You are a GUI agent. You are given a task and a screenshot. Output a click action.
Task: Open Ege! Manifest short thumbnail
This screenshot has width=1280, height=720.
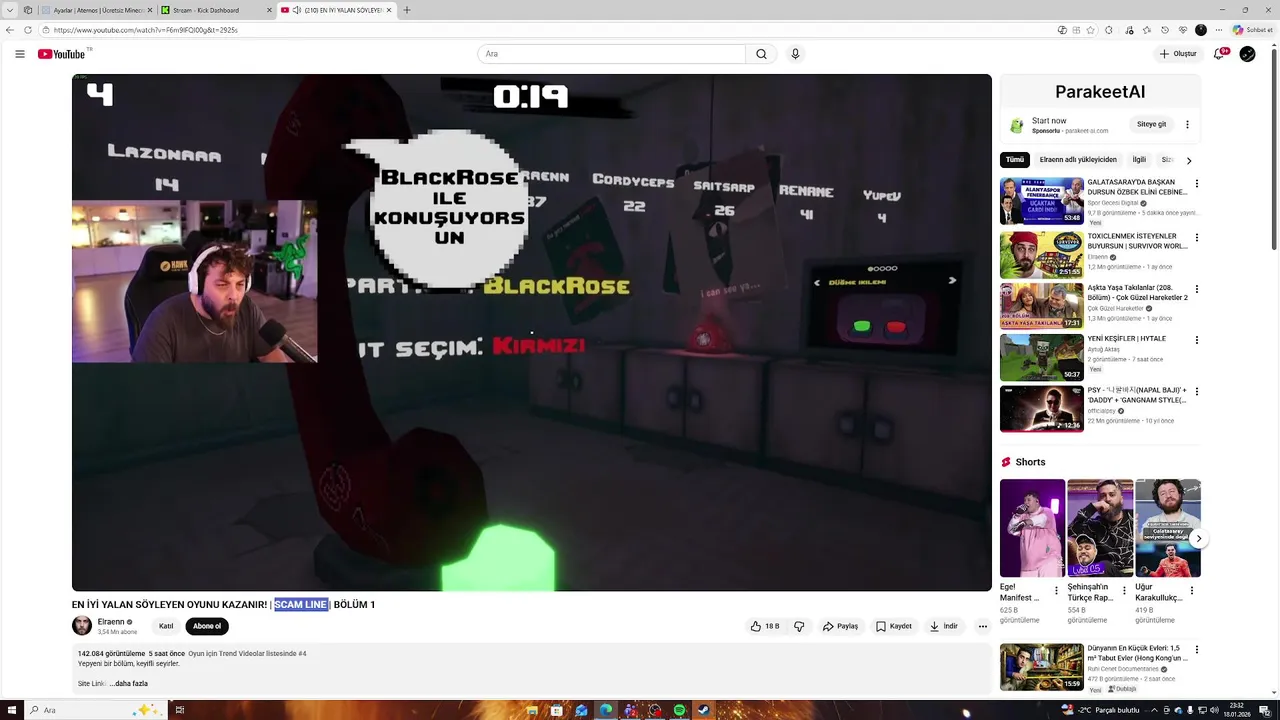pos(1032,528)
